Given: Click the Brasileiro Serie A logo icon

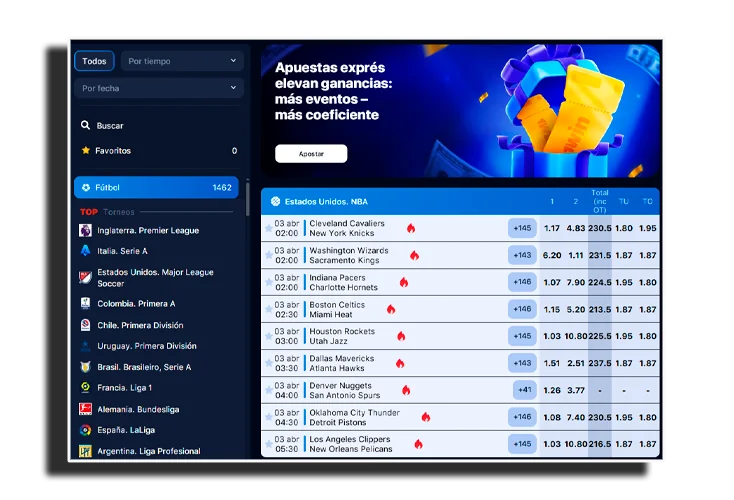Looking at the screenshot, I should [85, 367].
